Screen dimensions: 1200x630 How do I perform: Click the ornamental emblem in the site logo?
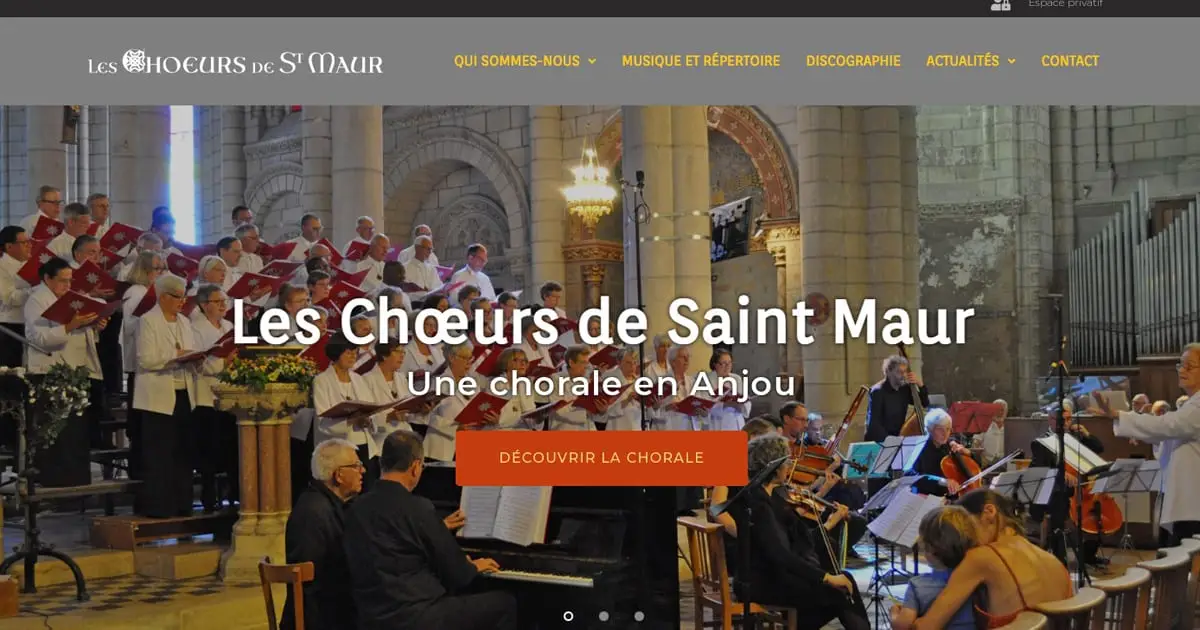coord(134,62)
